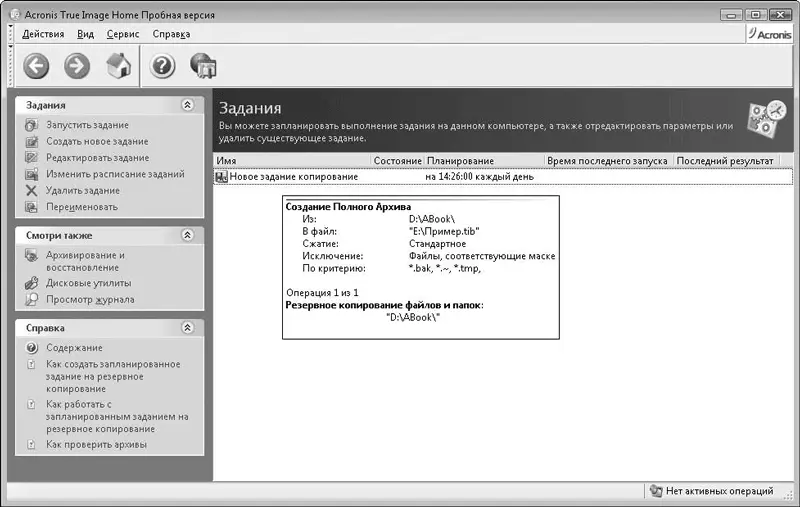Go to the Home screen icon
The height and width of the screenshot is (507, 800).
point(119,66)
